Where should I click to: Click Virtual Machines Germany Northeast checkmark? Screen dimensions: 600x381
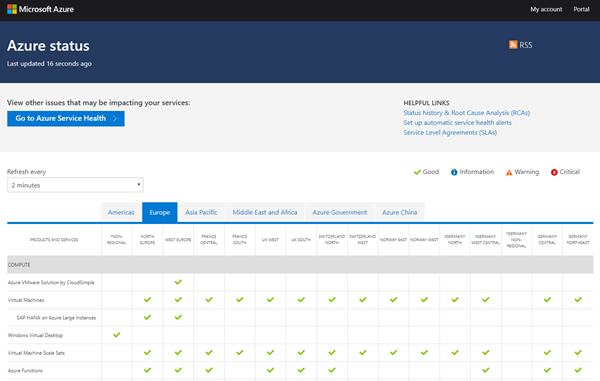click(578, 300)
